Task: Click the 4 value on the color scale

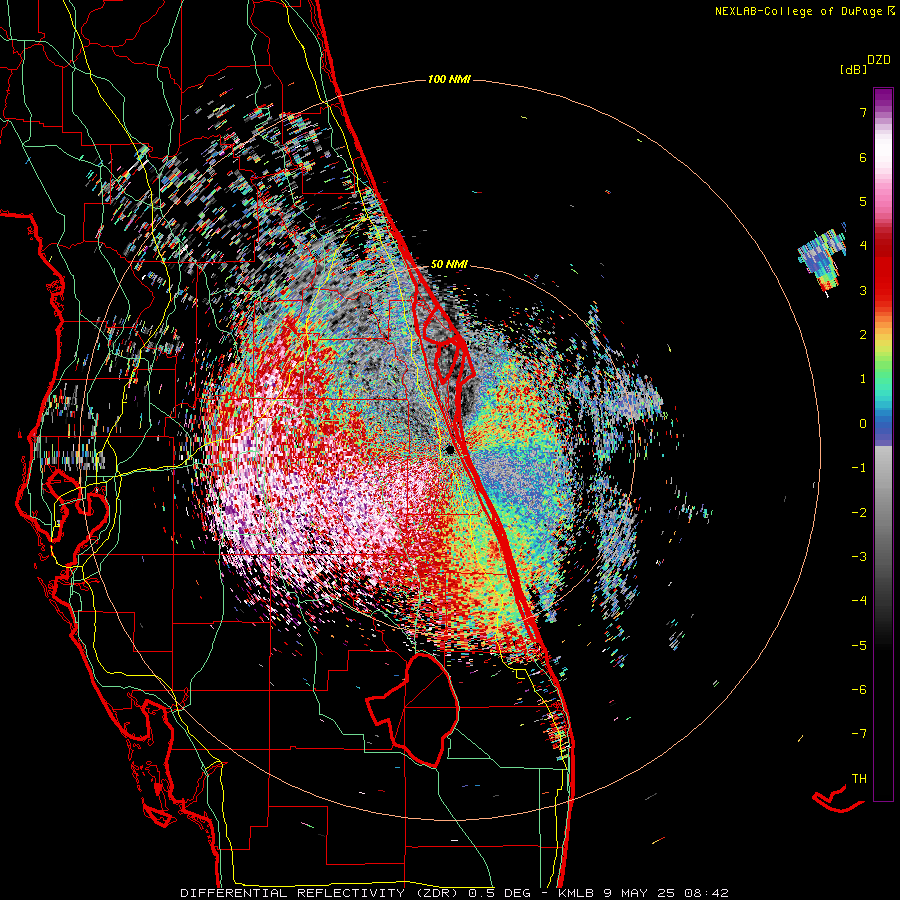Action: (863, 246)
